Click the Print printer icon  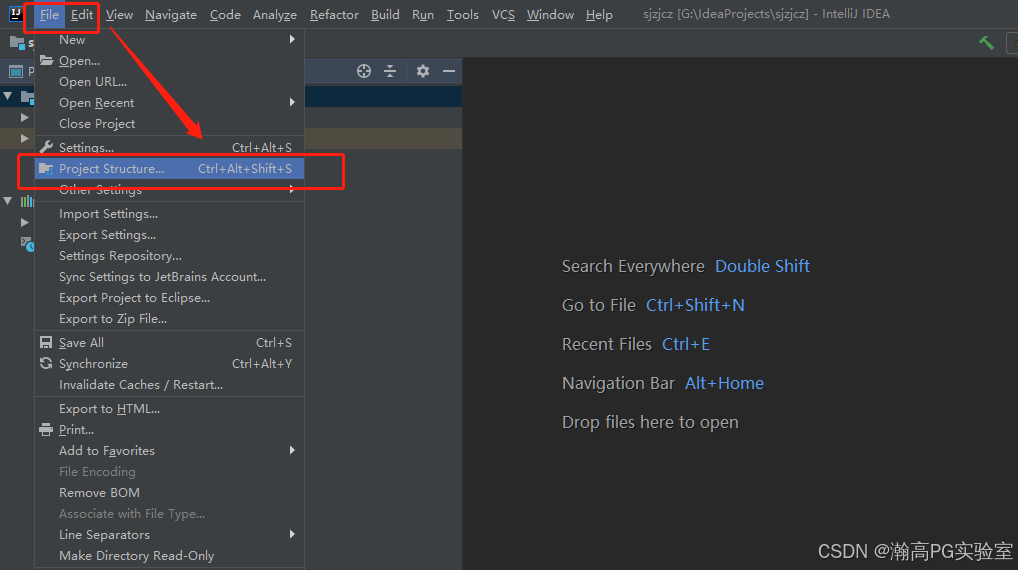pos(46,429)
